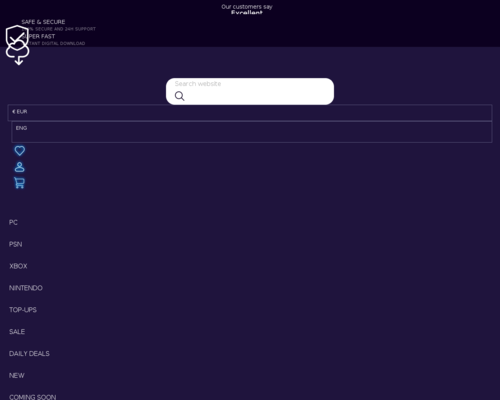The height and width of the screenshot is (400, 500).
Task: Click the Our customers say Excellent text
Action: (x=247, y=9)
